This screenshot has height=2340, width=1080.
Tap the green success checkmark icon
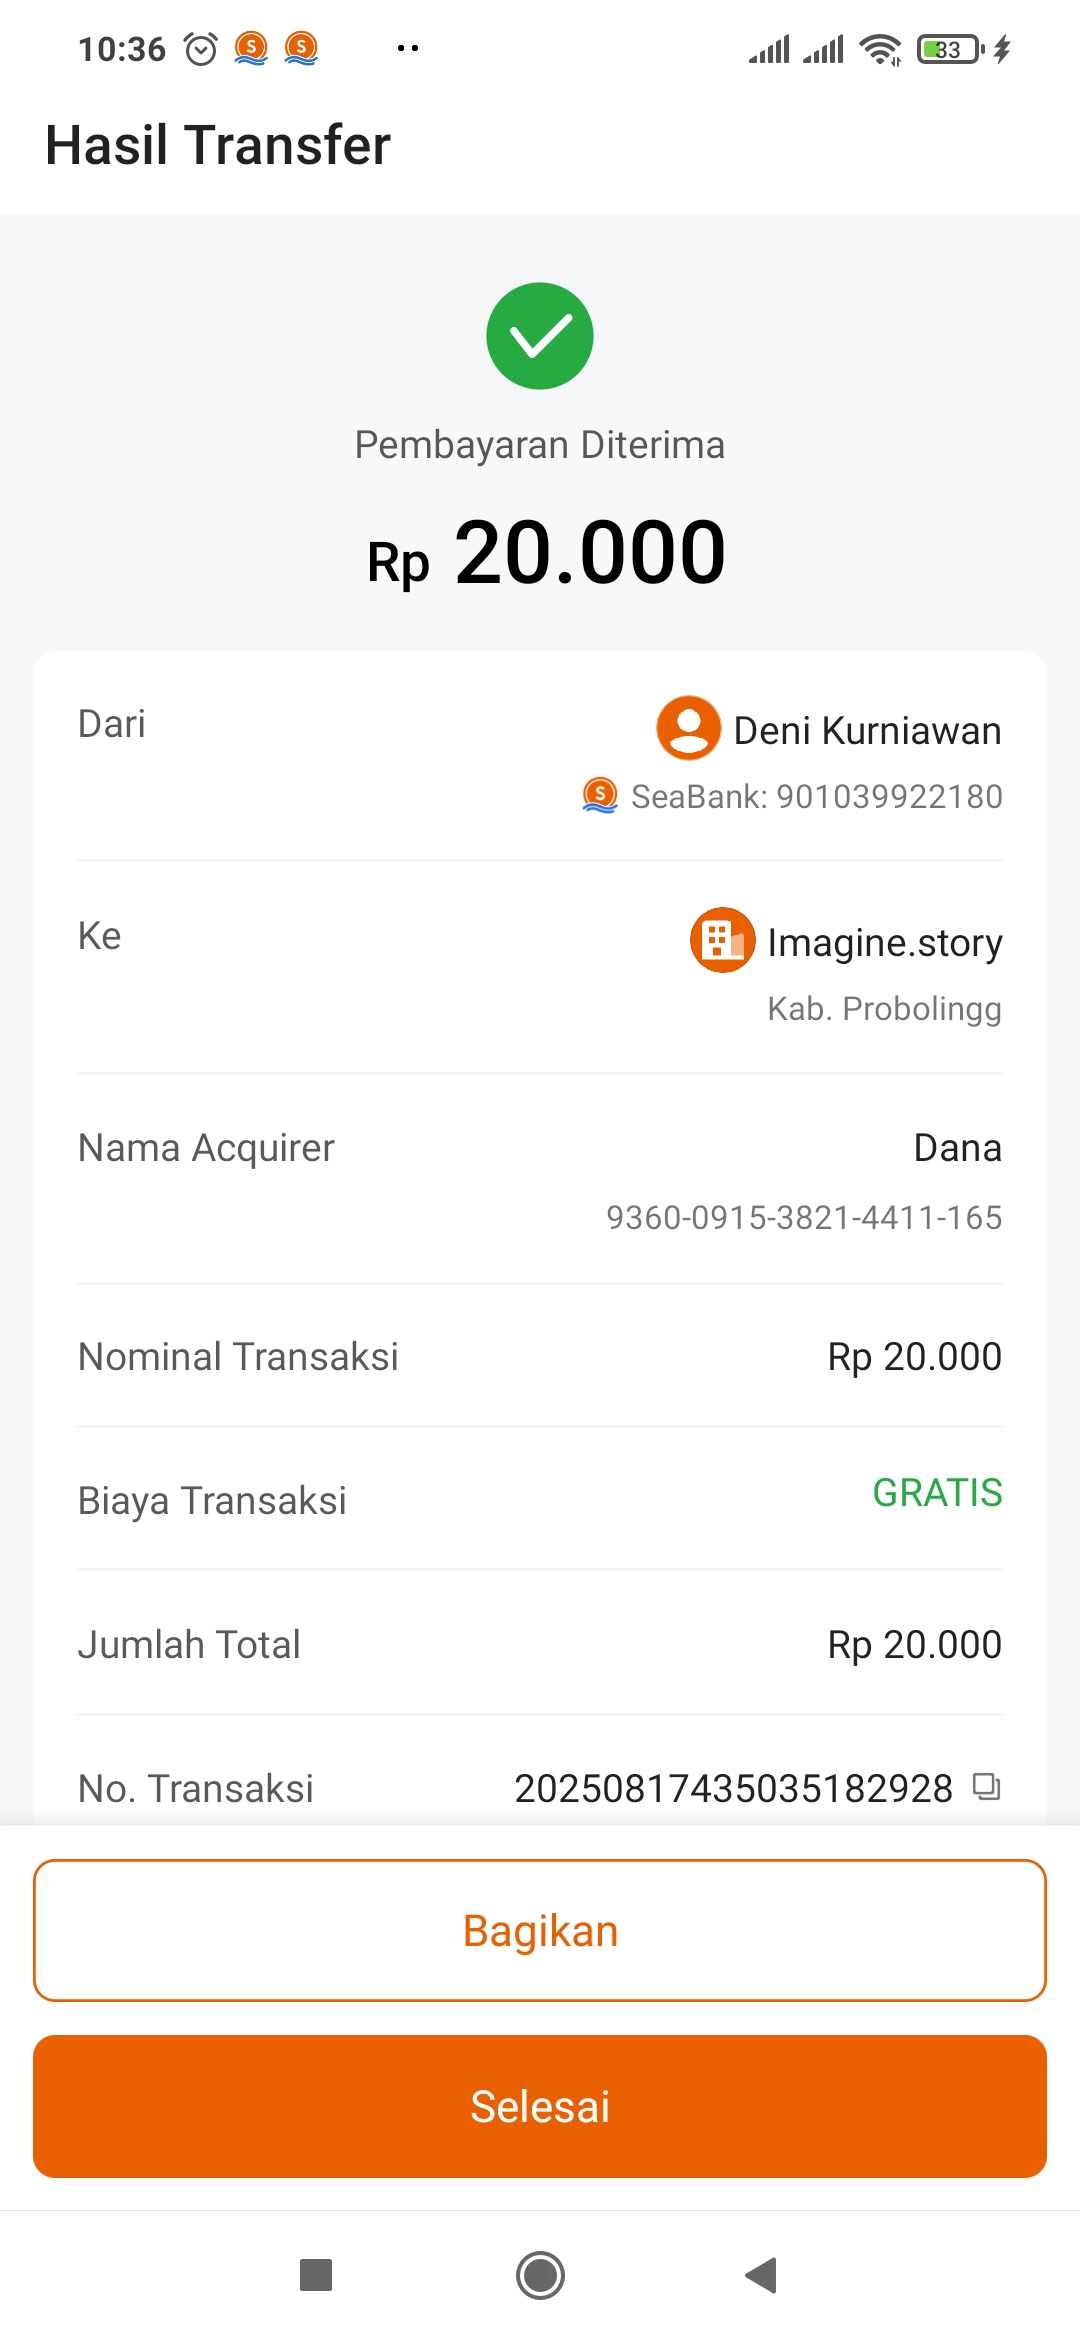[540, 336]
